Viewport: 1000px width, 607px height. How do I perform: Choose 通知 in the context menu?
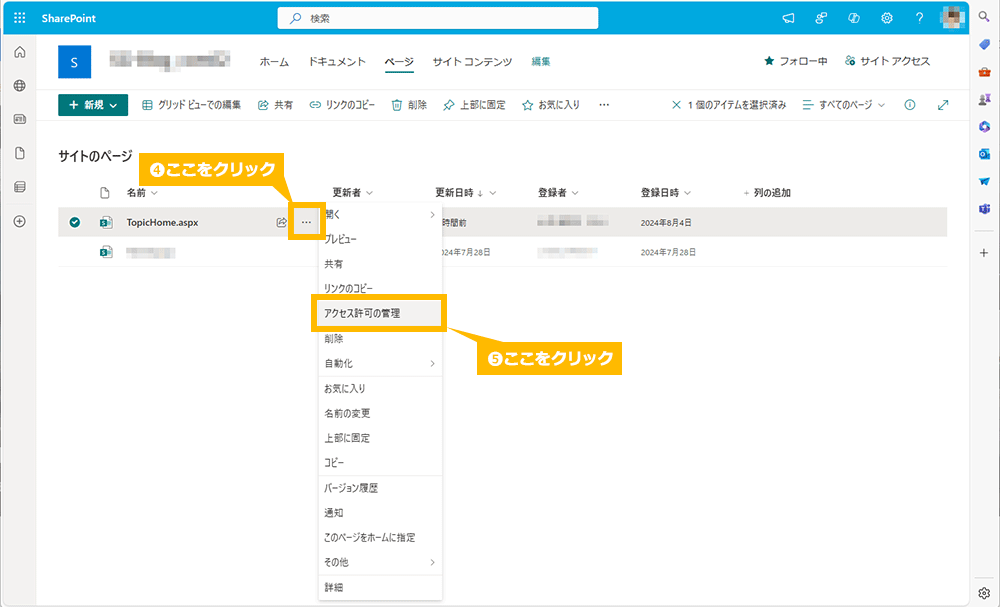(x=380, y=513)
